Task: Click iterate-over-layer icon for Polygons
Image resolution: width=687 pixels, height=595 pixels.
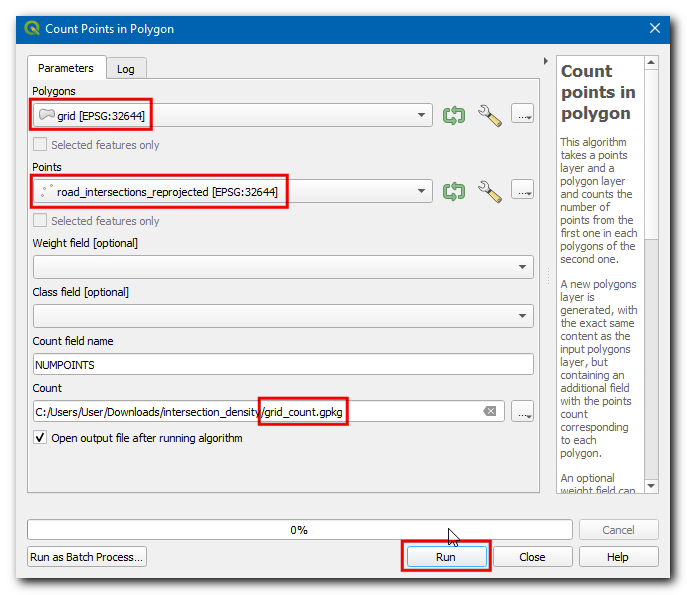Action: click(x=454, y=114)
